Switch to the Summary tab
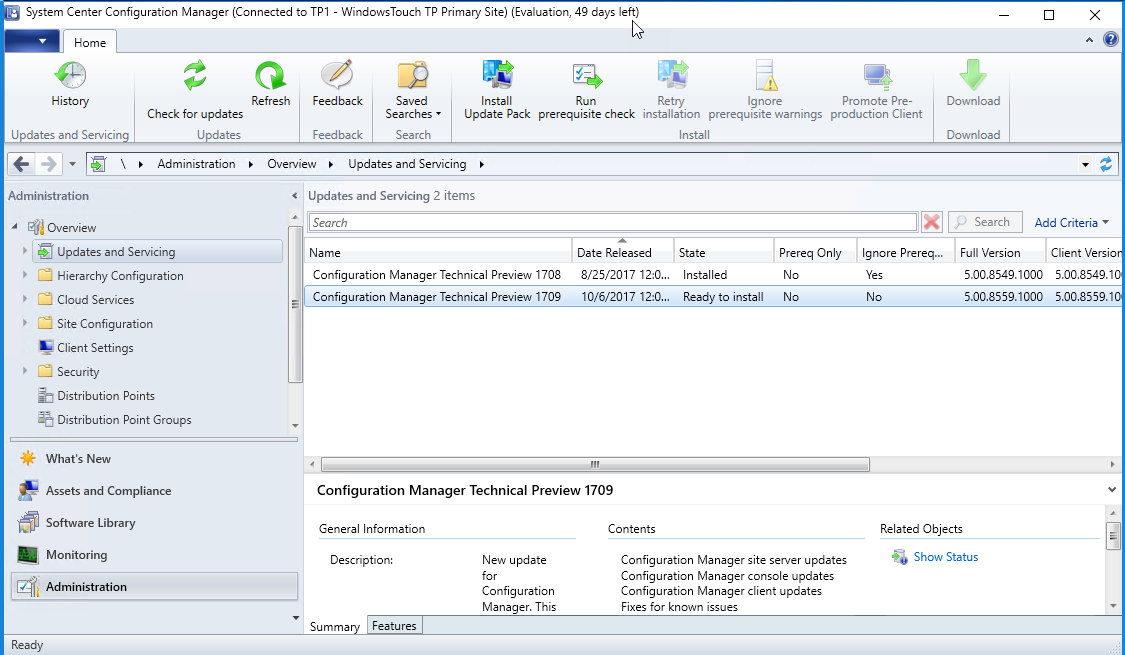Viewport: 1125px width, 655px height. (x=334, y=626)
